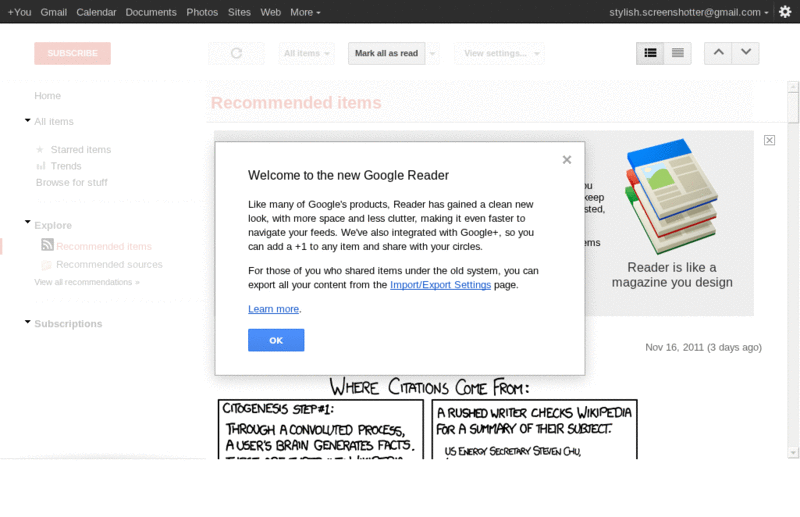Dismiss the Reader promo banner X
The image size is (800, 517).
tap(769, 140)
